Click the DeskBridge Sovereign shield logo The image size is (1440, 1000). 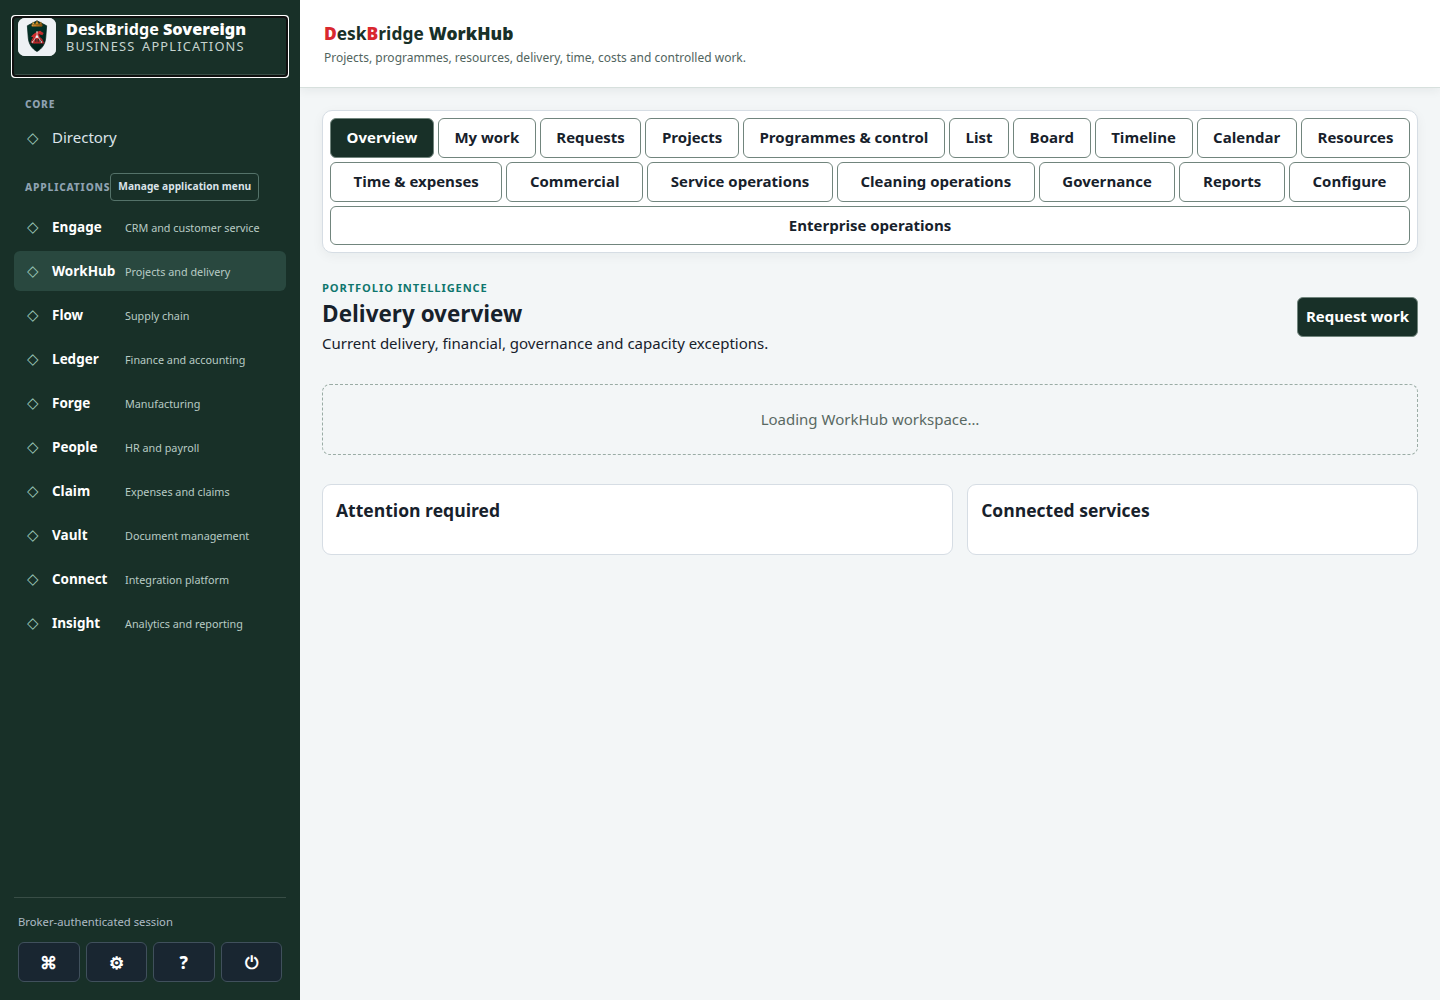pos(37,37)
